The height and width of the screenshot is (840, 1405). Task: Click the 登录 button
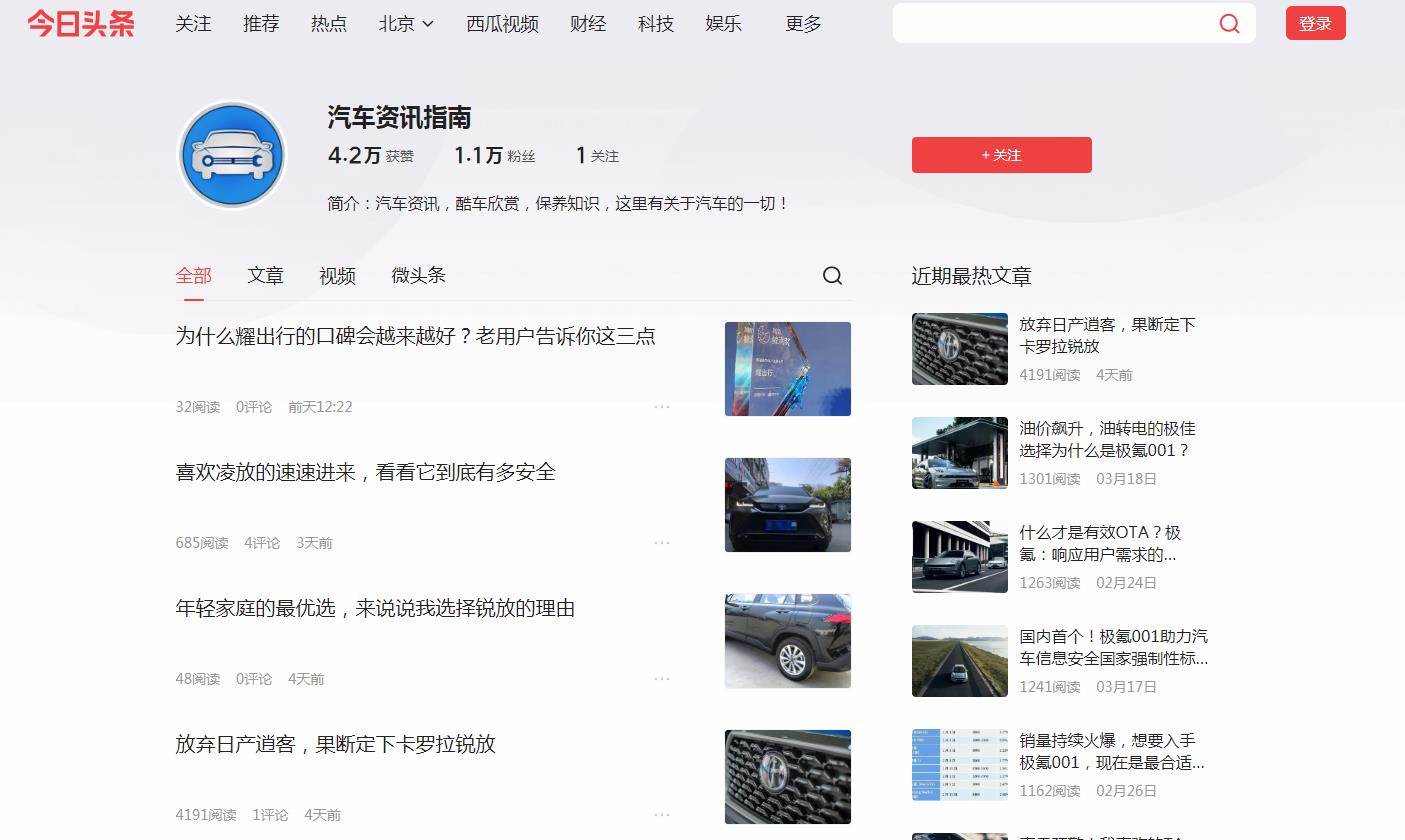click(x=1315, y=23)
